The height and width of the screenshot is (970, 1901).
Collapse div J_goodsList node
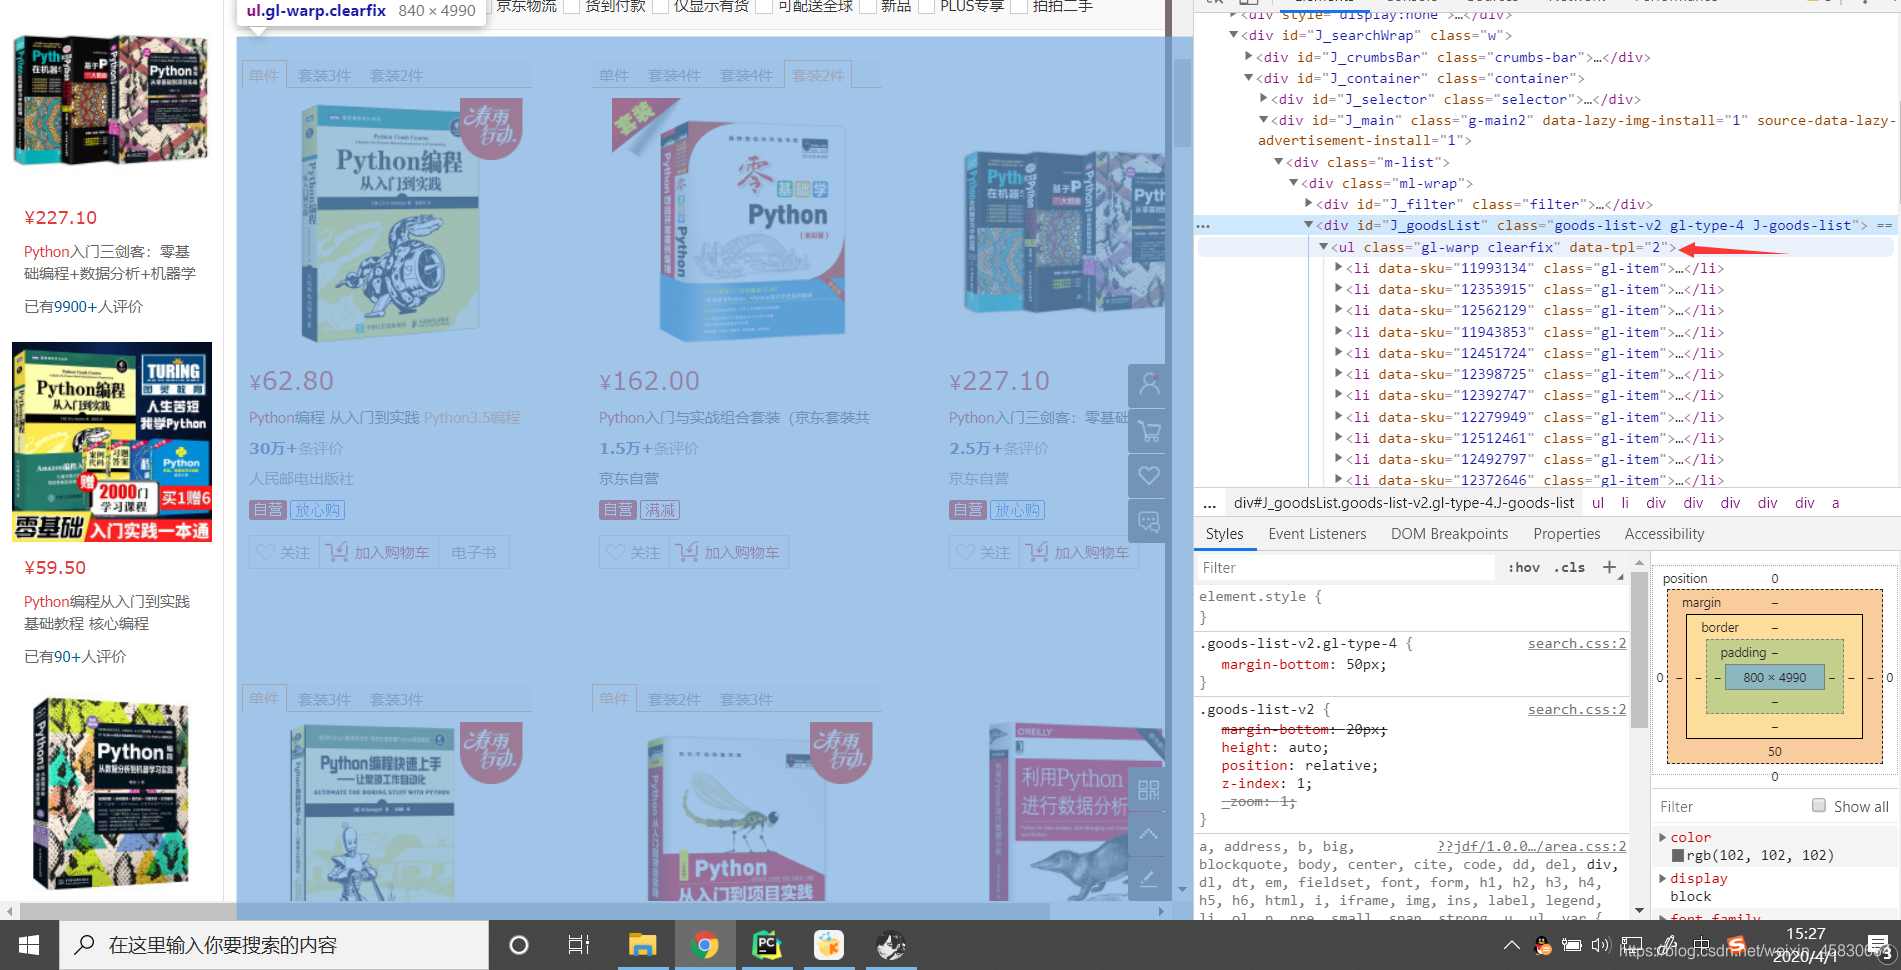(x=1308, y=225)
